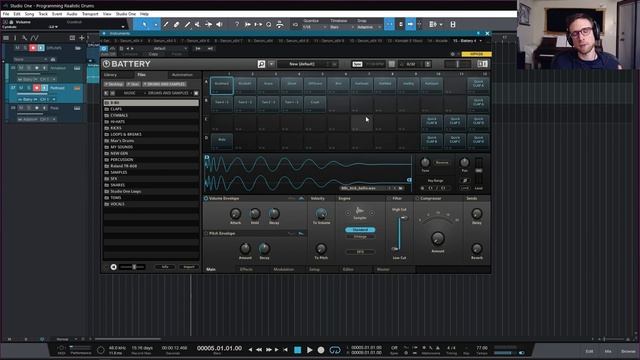Select the Eraser tool in the toolbar
The width and height of the screenshot is (640, 360).
pos(176,24)
